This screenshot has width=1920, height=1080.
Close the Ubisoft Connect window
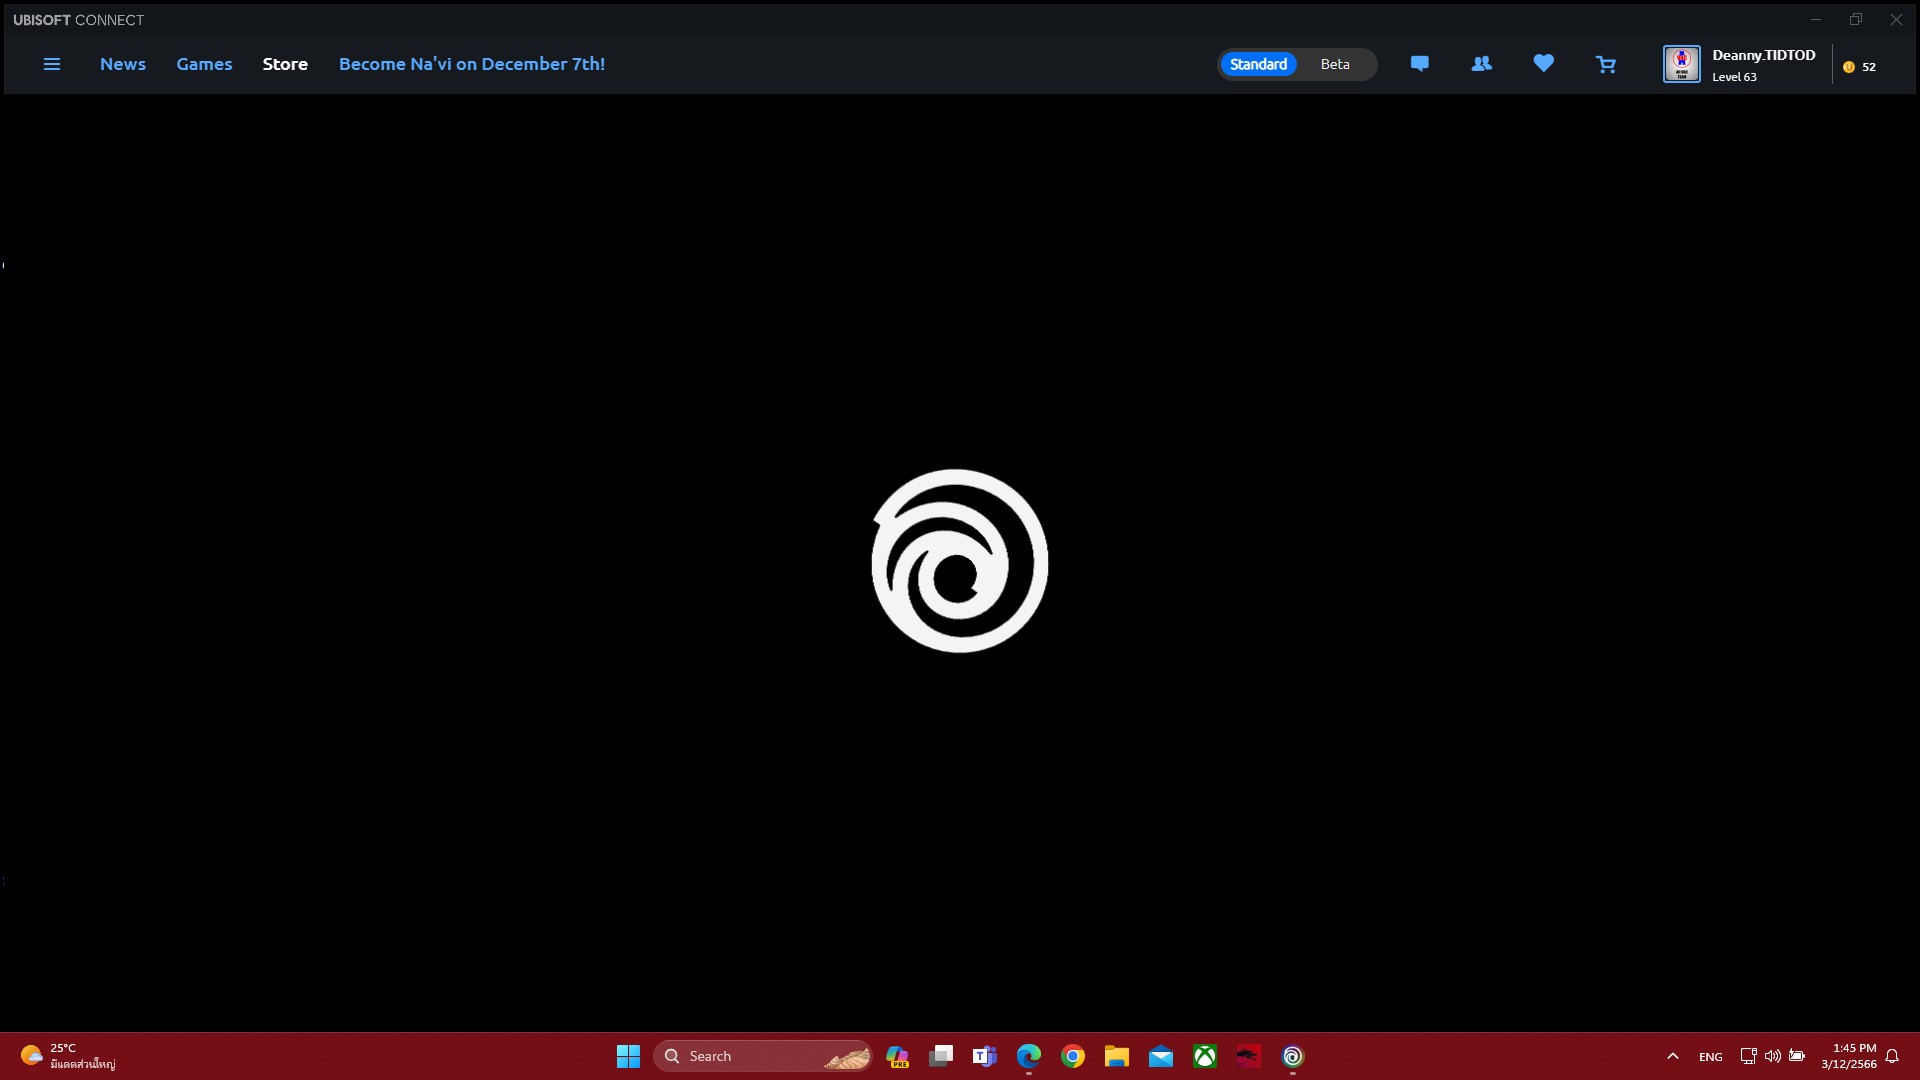pyautogui.click(x=1896, y=19)
